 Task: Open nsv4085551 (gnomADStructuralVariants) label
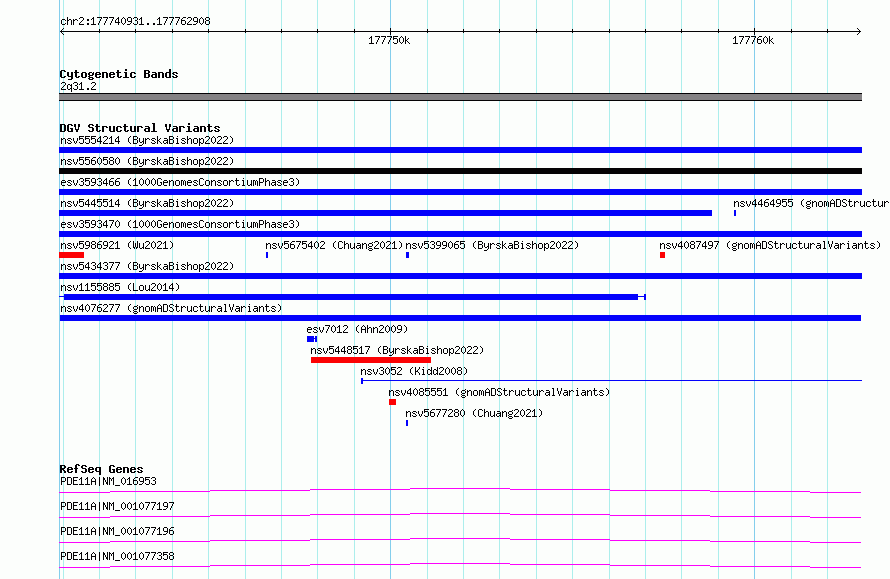499,392
